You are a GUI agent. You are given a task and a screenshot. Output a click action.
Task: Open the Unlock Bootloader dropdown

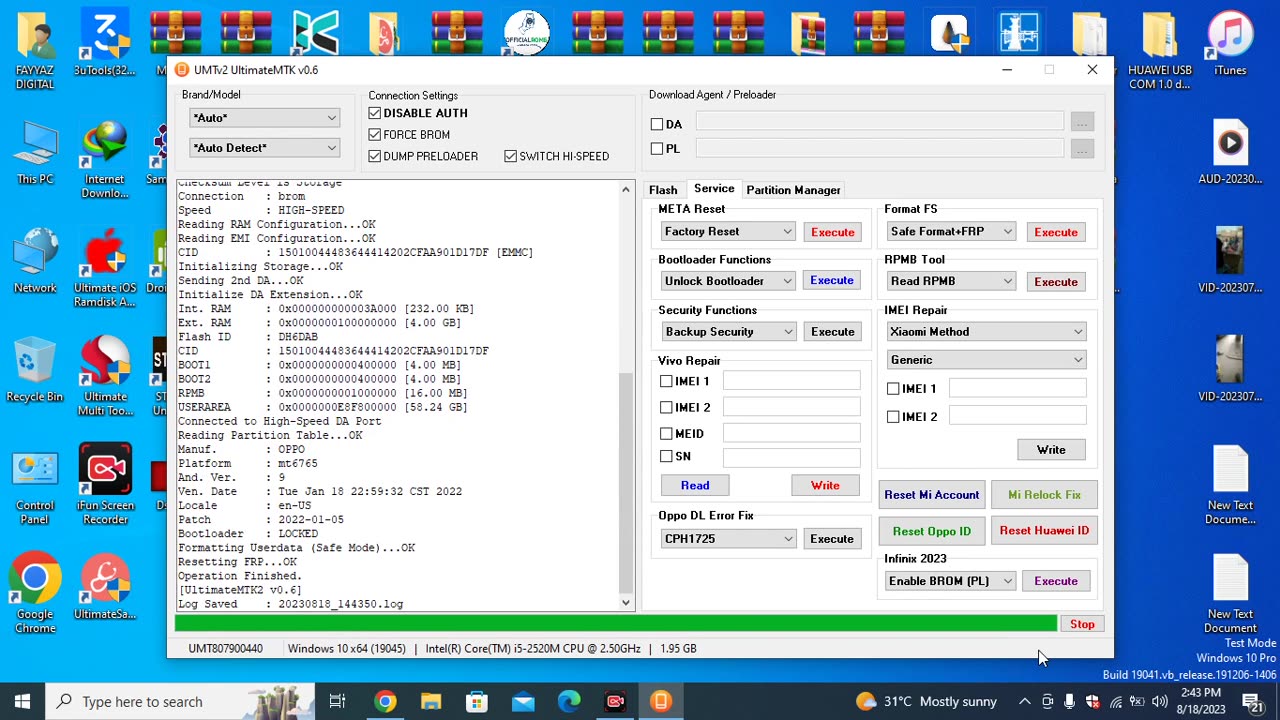pyautogui.click(x=728, y=281)
